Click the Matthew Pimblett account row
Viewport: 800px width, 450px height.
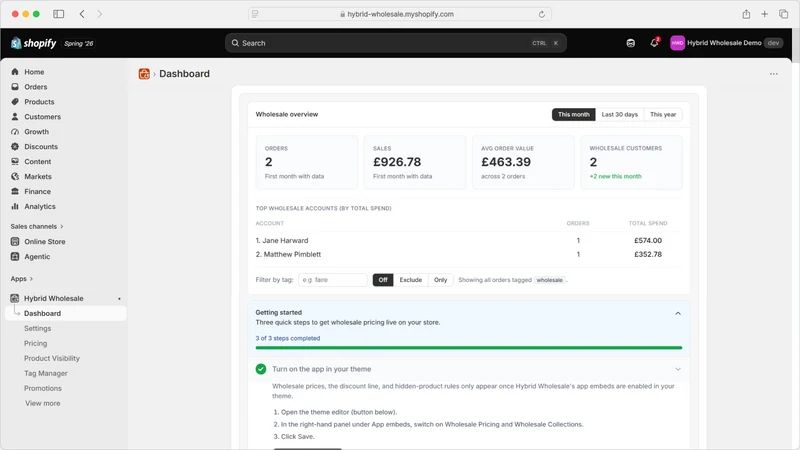click(468, 254)
